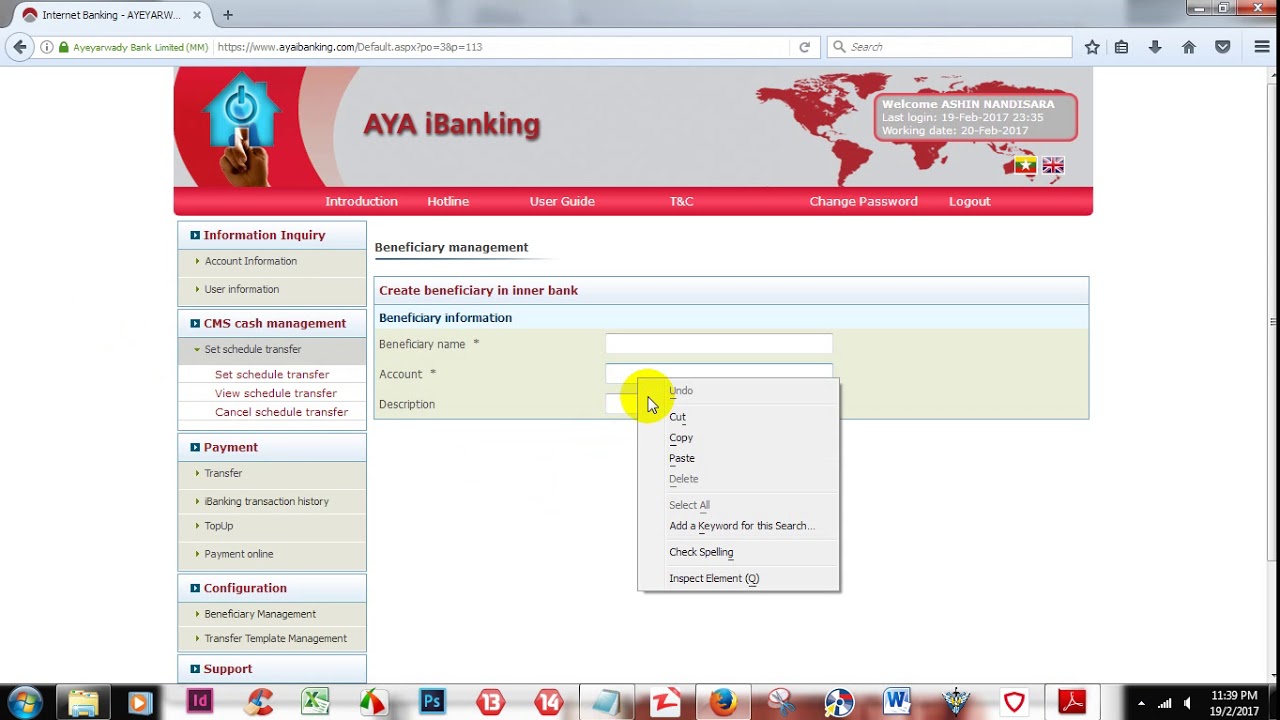The height and width of the screenshot is (720, 1280).
Task: Open the Change Password link
Action: pos(863,201)
